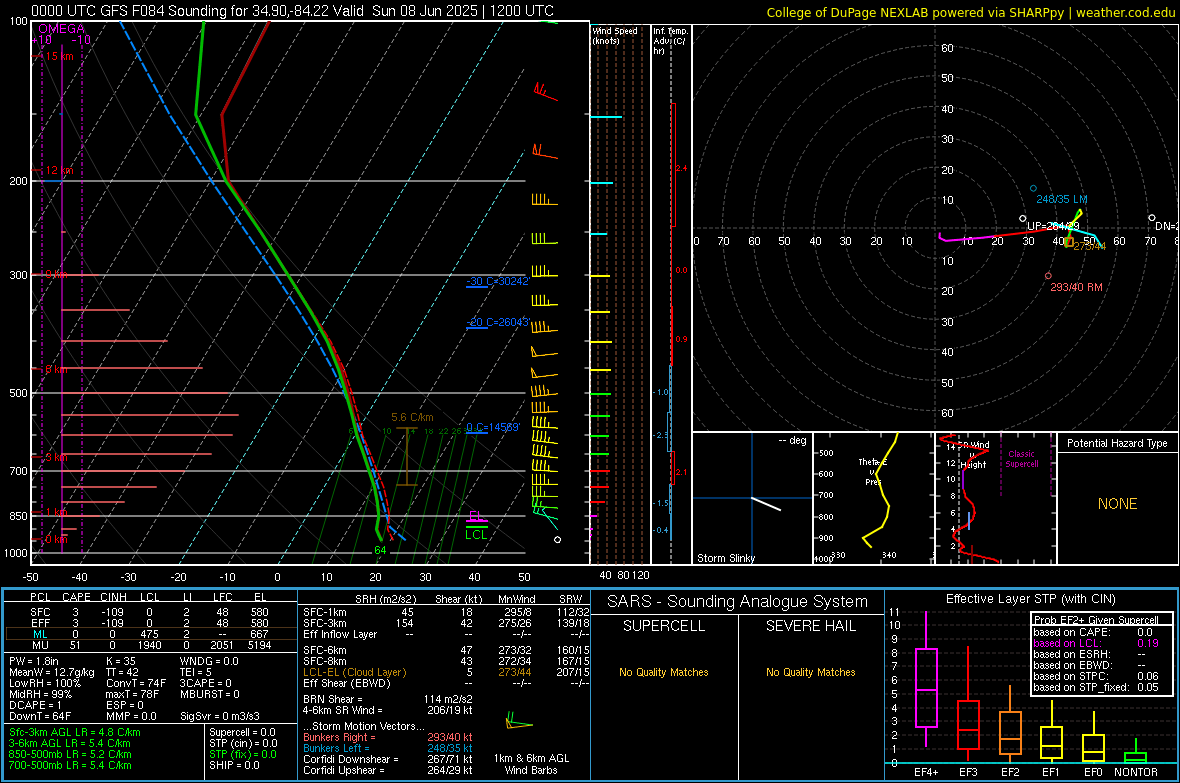Click the 248/35 LM hodograph label
The height and width of the screenshot is (783, 1180).
(x=1061, y=199)
